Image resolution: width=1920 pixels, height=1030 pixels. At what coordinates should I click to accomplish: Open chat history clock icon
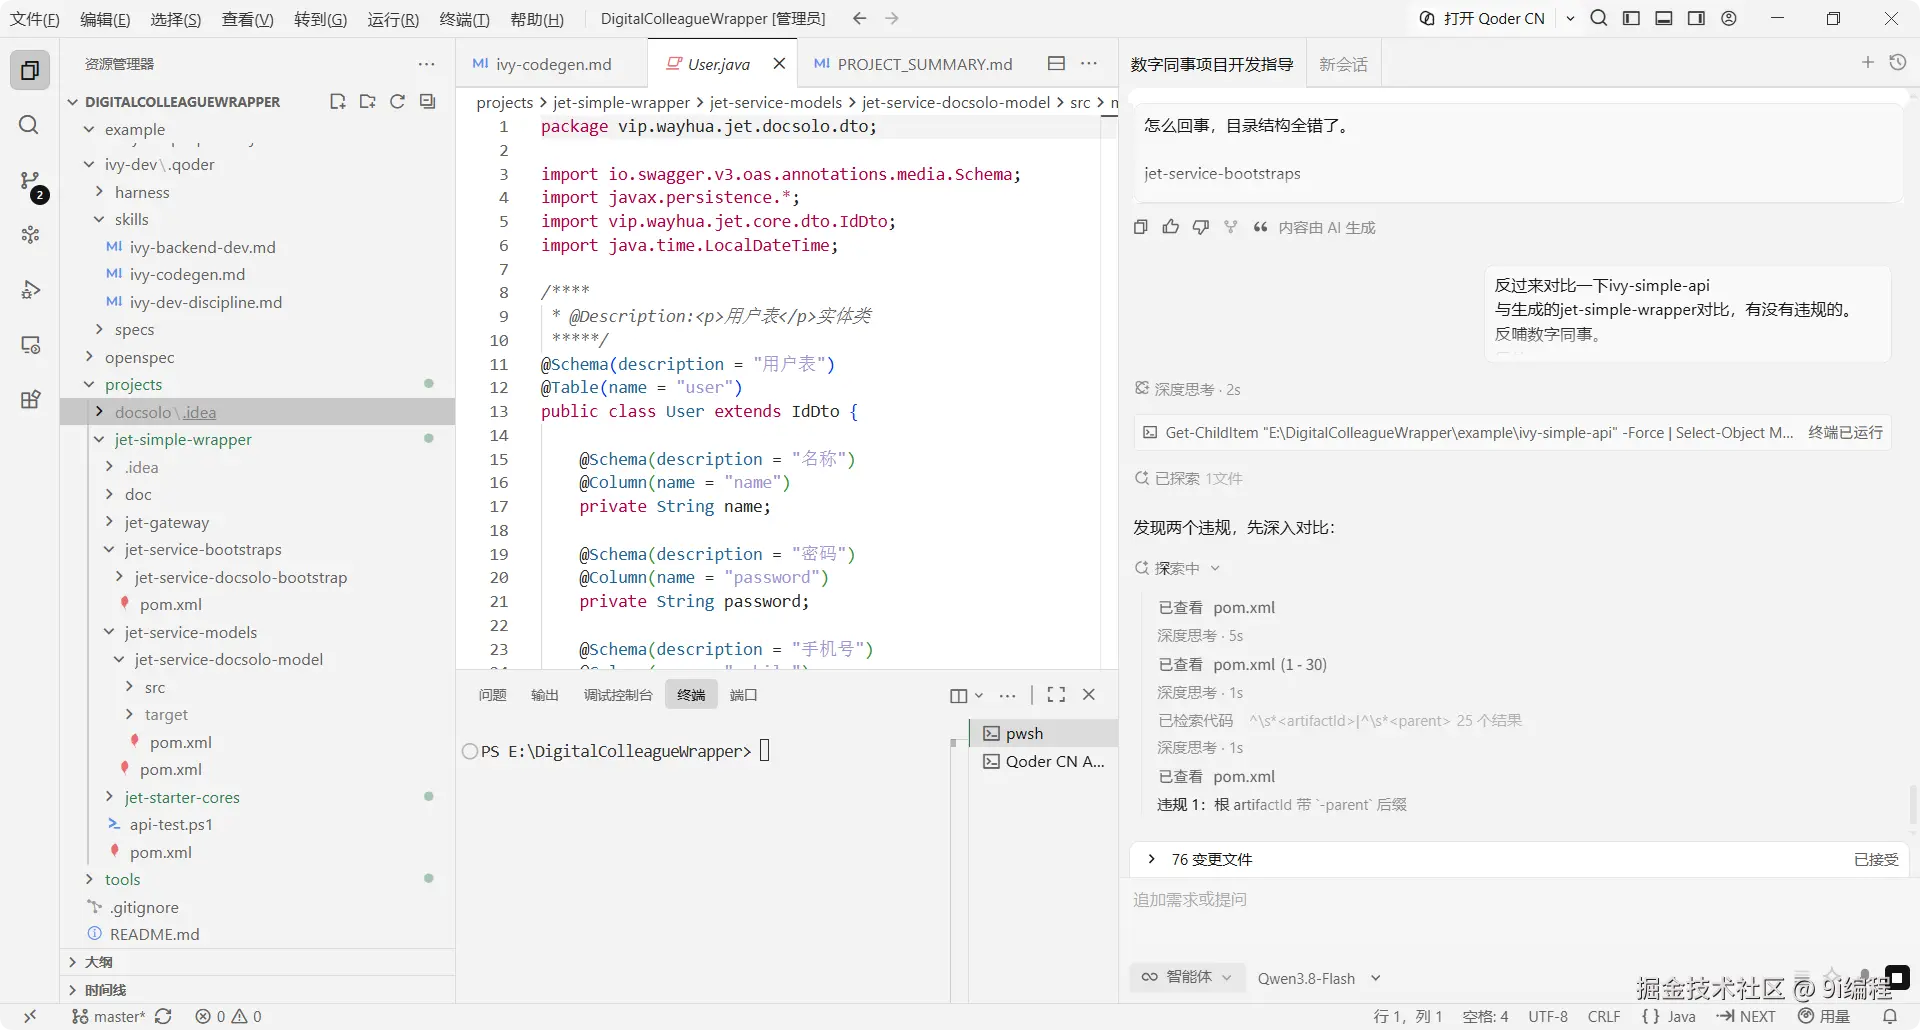[1898, 62]
